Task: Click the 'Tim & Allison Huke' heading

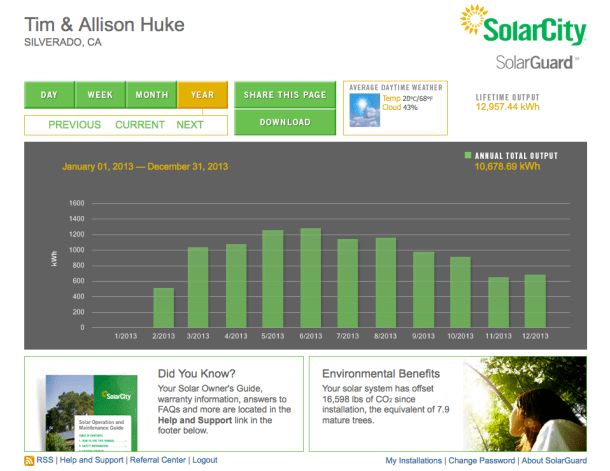Action: coord(104,25)
